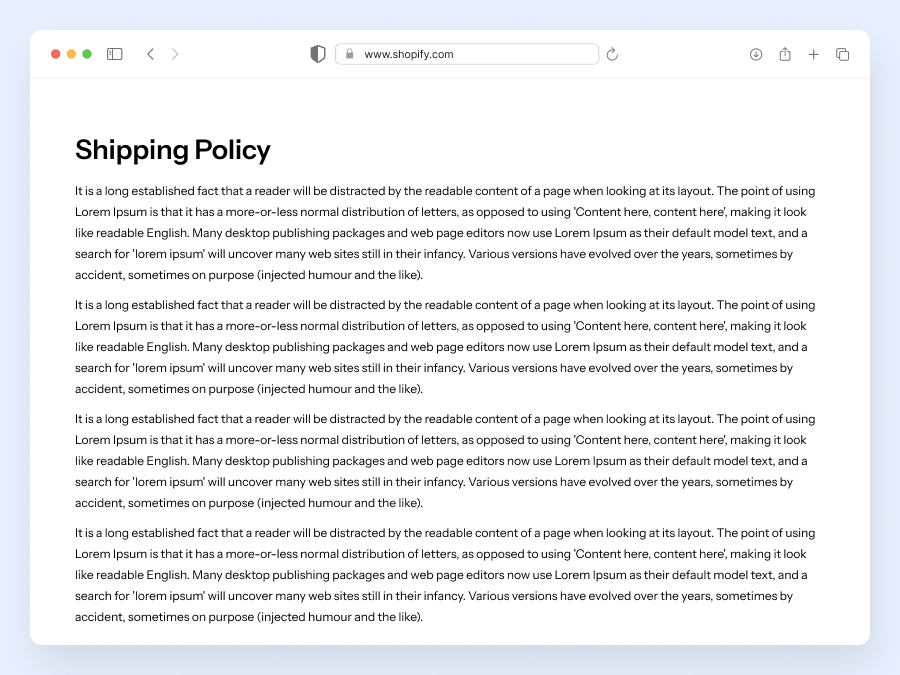Open Tab Overview with the stacked-squares icon
This screenshot has height=675, width=900.
[x=843, y=54]
